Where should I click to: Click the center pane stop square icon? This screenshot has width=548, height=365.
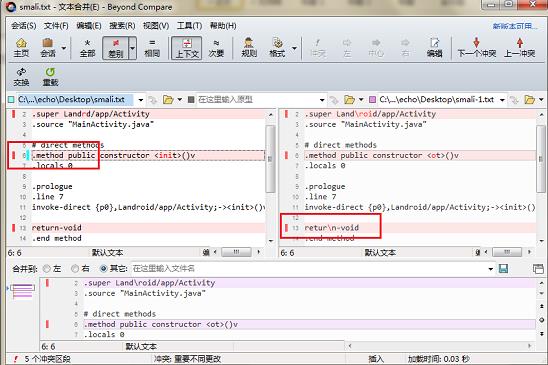(191, 100)
